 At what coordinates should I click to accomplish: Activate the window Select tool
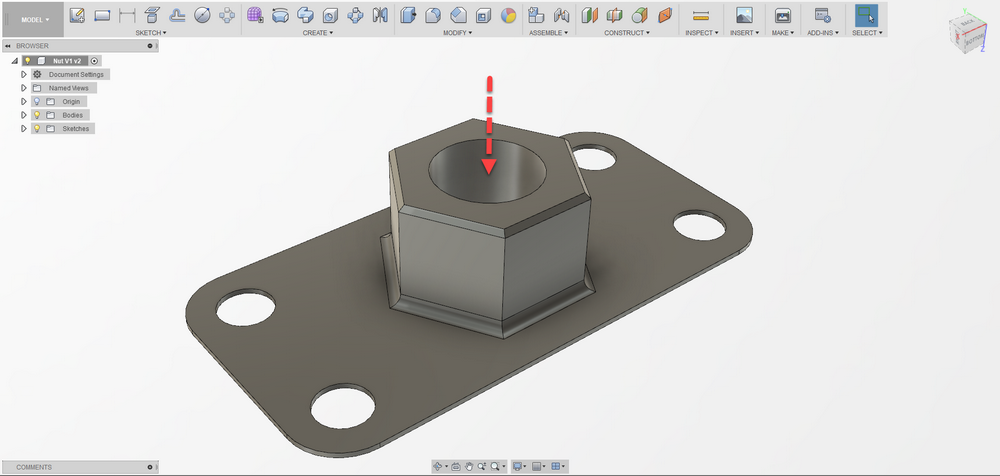click(867, 15)
